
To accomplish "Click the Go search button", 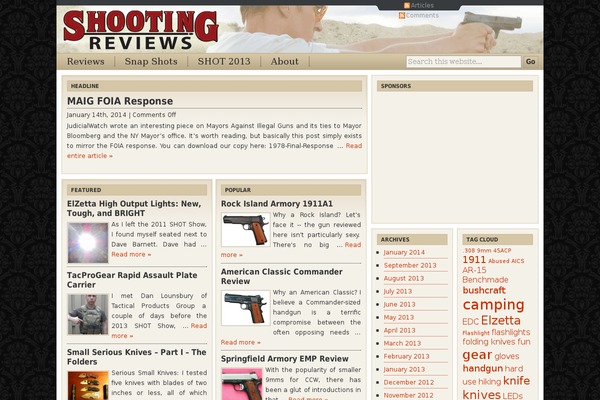I will pyautogui.click(x=530, y=62).
